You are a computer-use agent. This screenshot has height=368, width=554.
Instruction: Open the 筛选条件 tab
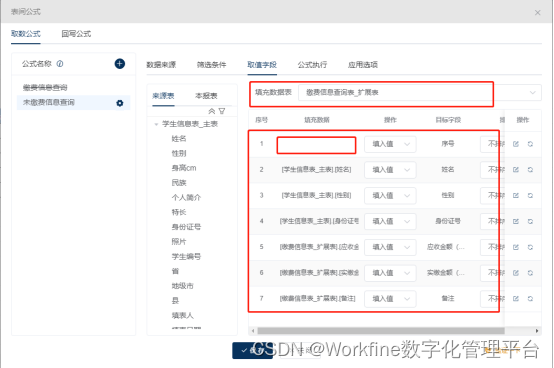pos(211,65)
